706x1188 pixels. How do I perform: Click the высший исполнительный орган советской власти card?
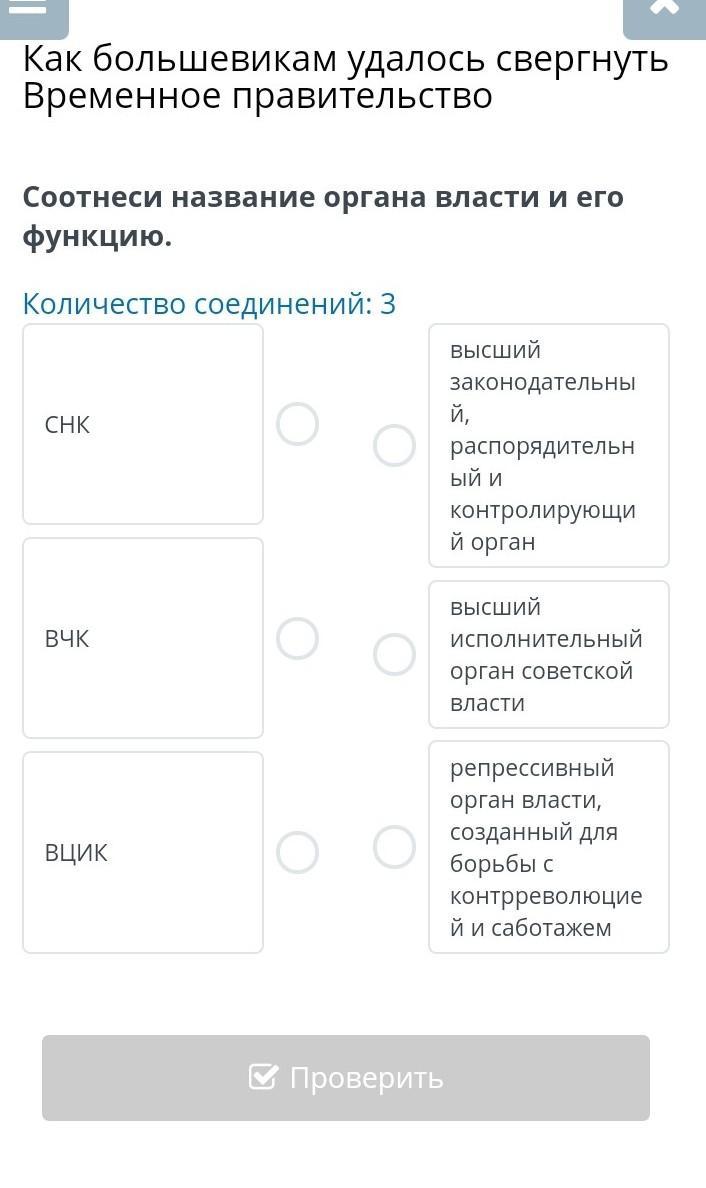[549, 655]
